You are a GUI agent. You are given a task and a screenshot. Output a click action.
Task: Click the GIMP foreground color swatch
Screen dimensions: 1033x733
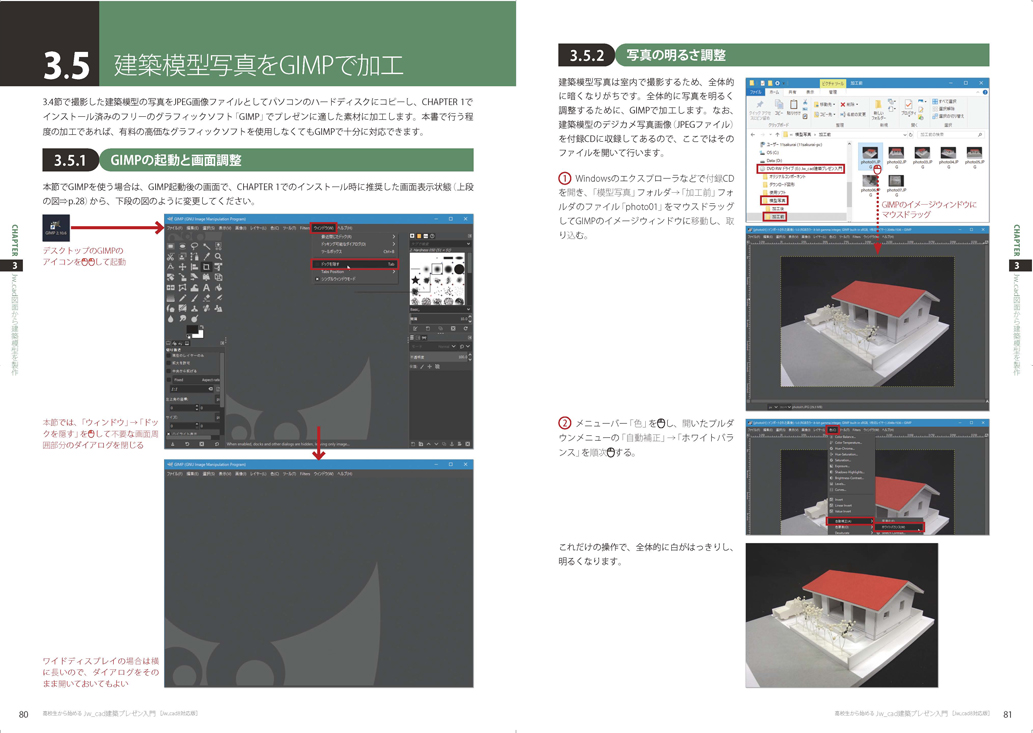(192, 329)
